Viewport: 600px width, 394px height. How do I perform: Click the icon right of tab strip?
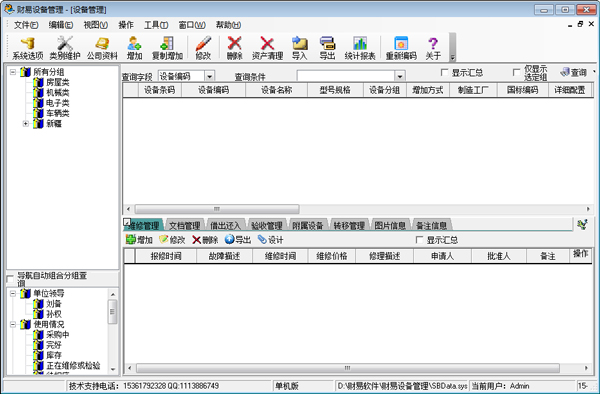click(x=583, y=225)
